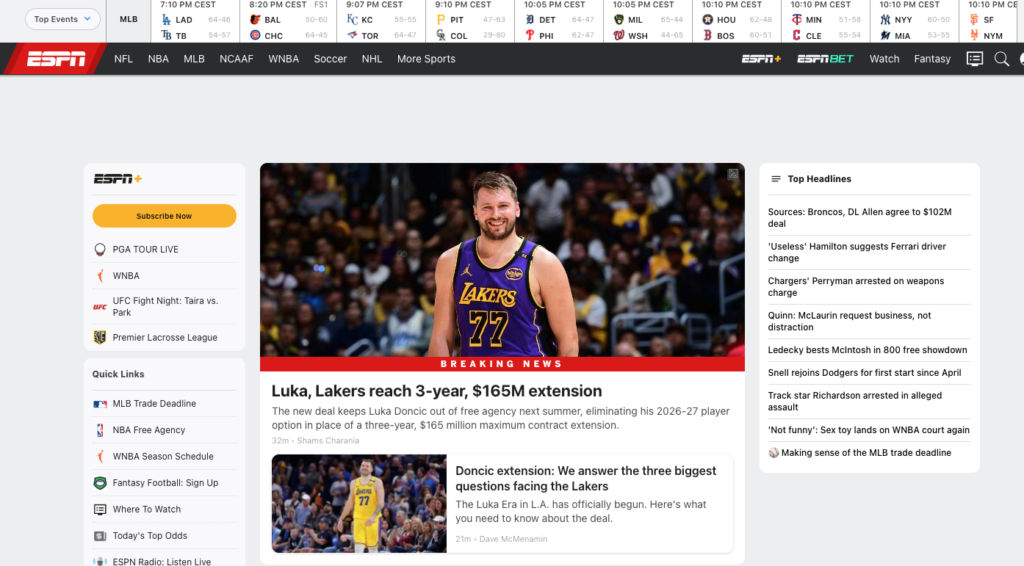1024x566 pixels.
Task: Click the PGA TOUR LIVE icon
Action: point(100,250)
